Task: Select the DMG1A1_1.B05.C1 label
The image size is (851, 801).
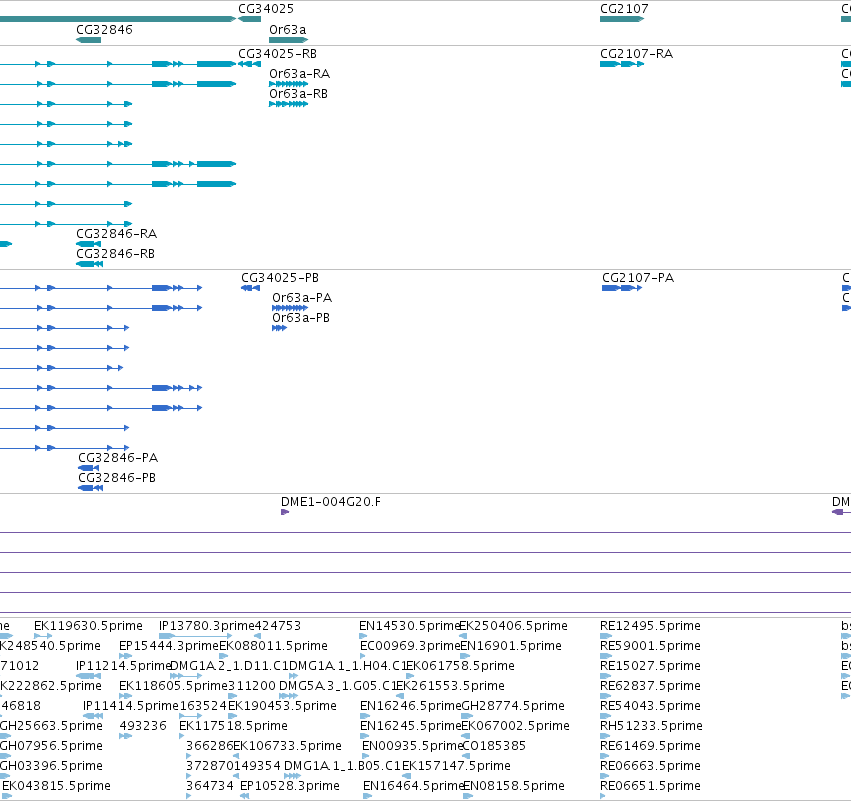Action: (342, 767)
